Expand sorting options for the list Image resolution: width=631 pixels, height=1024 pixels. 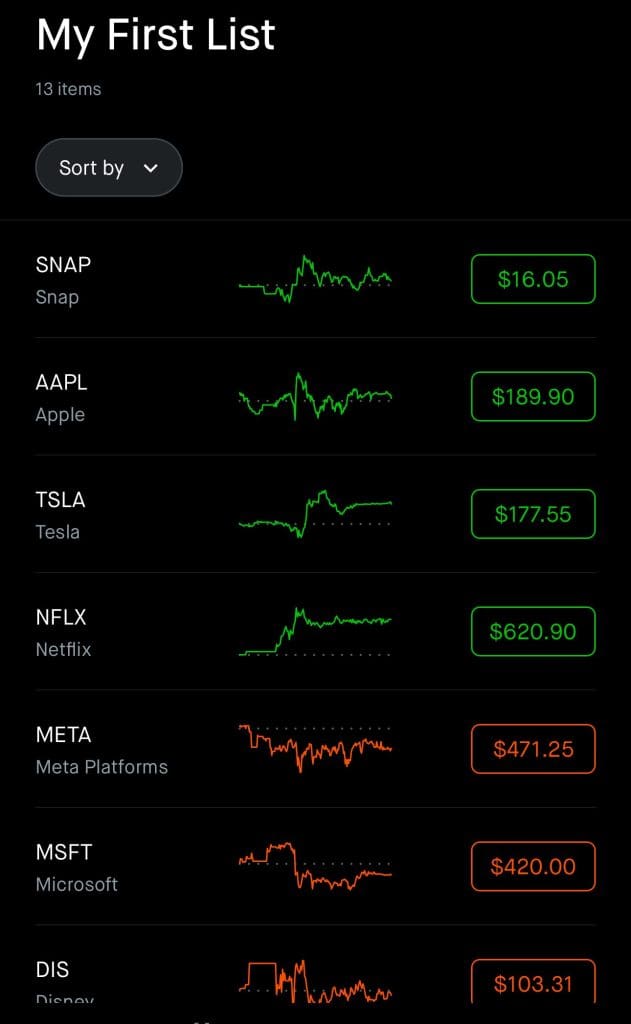[108, 167]
